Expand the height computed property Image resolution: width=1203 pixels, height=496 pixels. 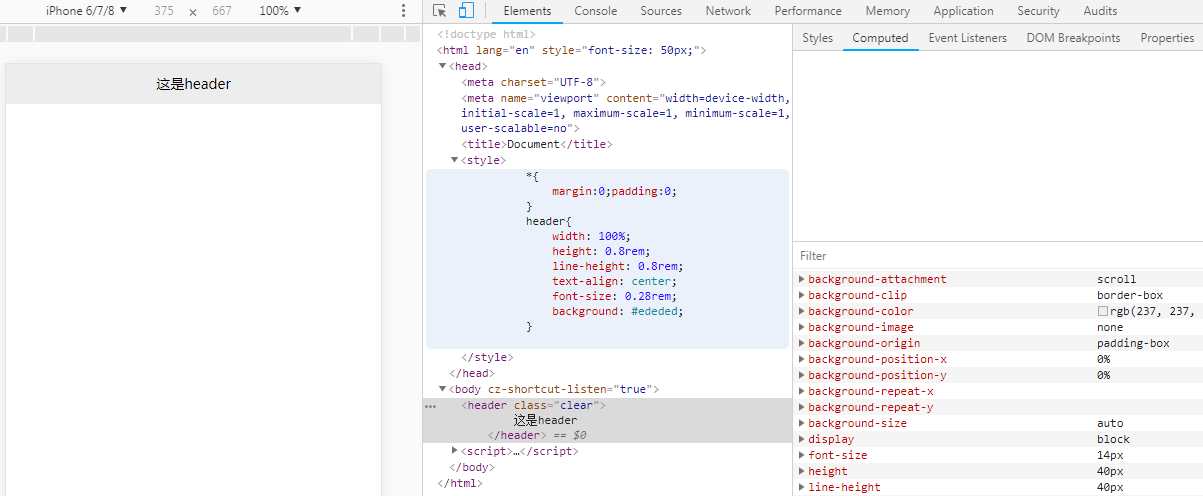[802, 471]
